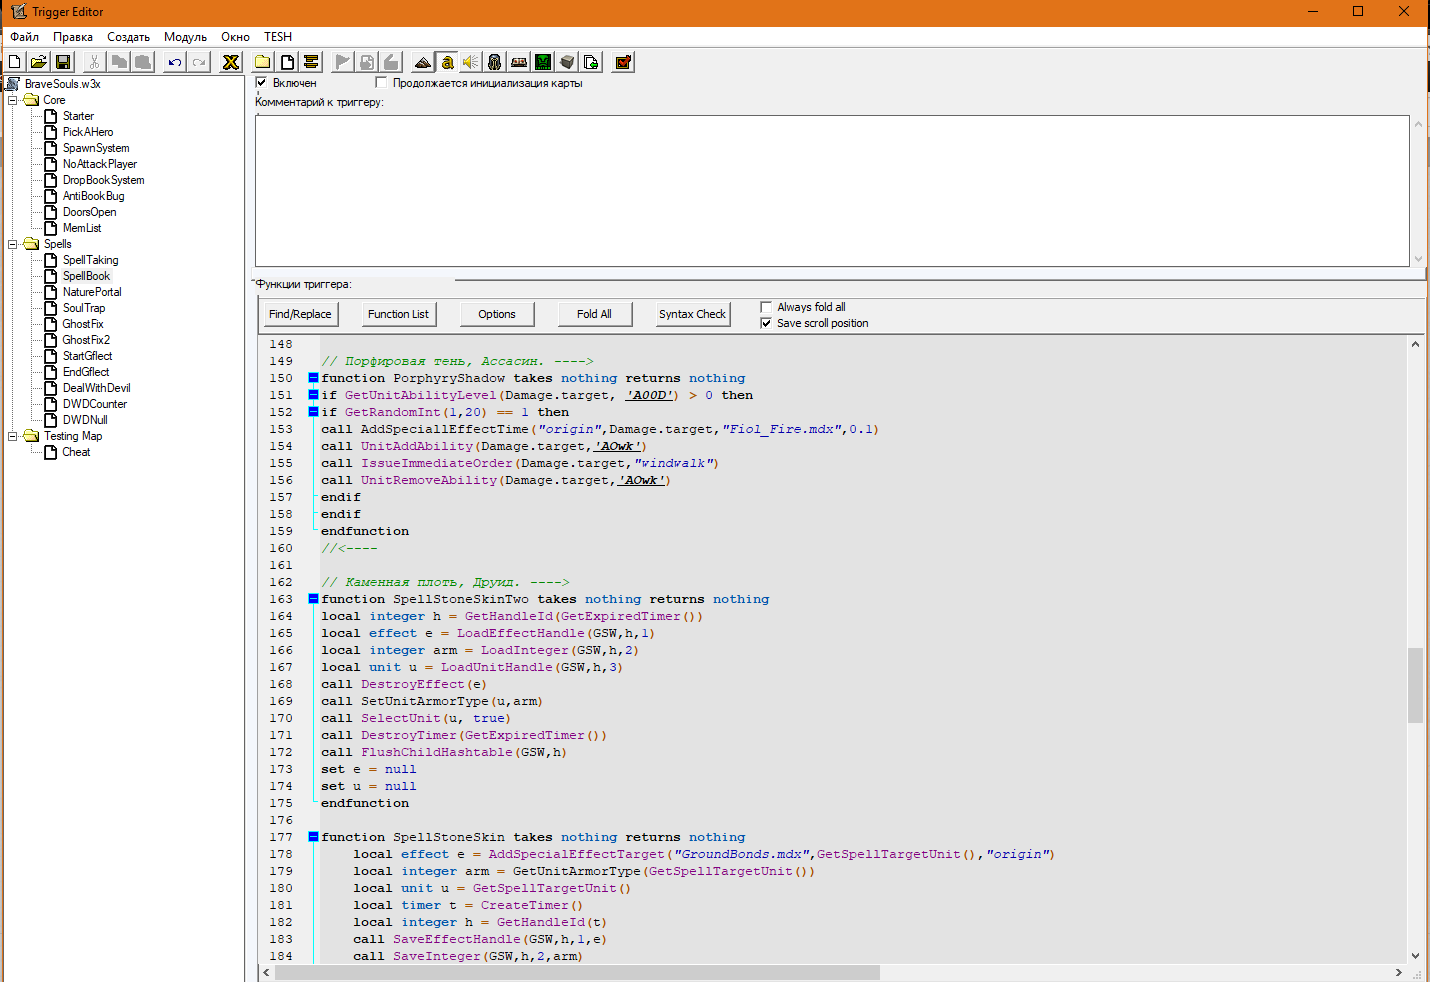1430x982 pixels.
Task: Open the TESH menu
Action: coord(278,37)
